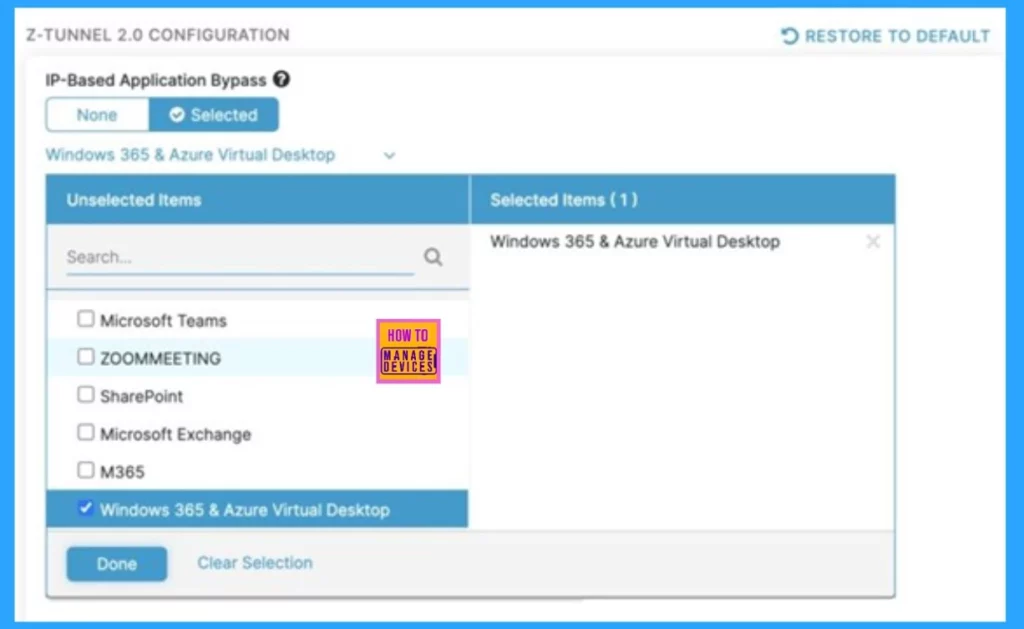This screenshot has width=1024, height=629.
Task: Check the SharePoint checkbox
Action: pyautogui.click(x=86, y=395)
